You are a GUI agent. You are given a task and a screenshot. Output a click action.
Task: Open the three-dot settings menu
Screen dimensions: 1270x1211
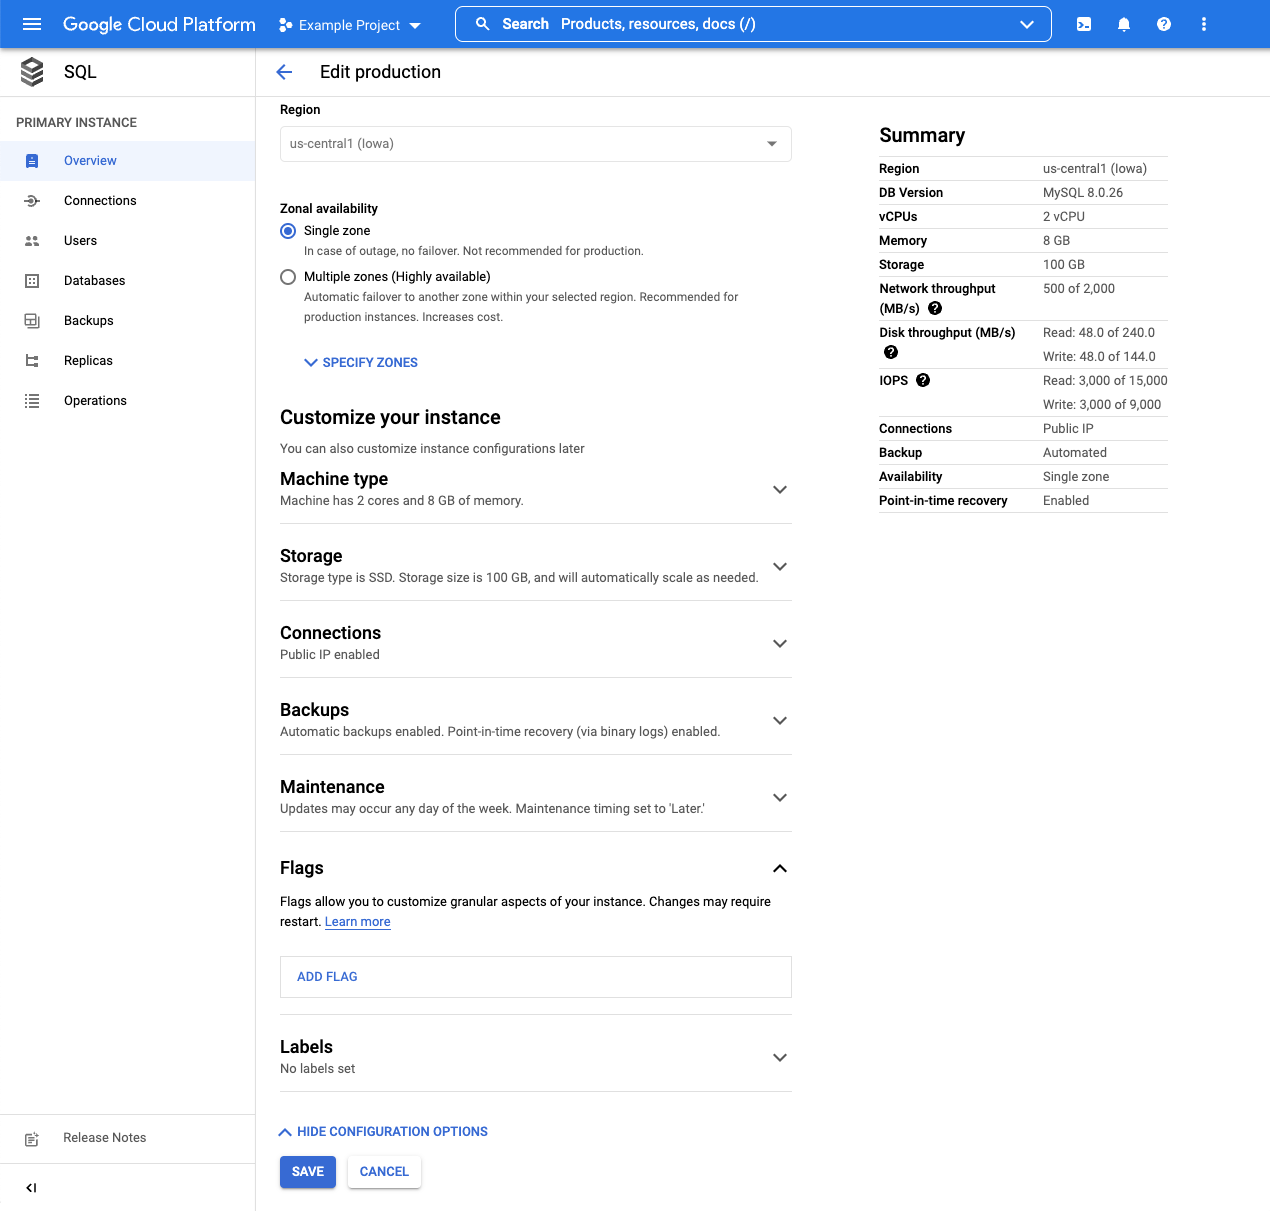[x=1204, y=24]
